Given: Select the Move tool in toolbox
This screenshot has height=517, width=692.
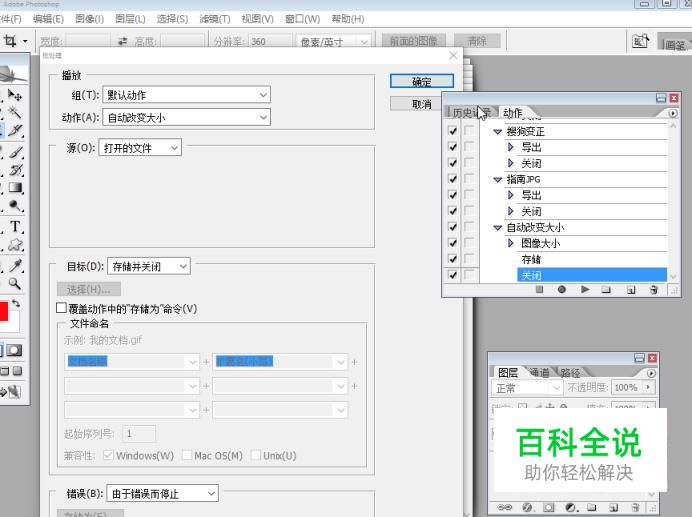Looking at the screenshot, I should 15,95.
